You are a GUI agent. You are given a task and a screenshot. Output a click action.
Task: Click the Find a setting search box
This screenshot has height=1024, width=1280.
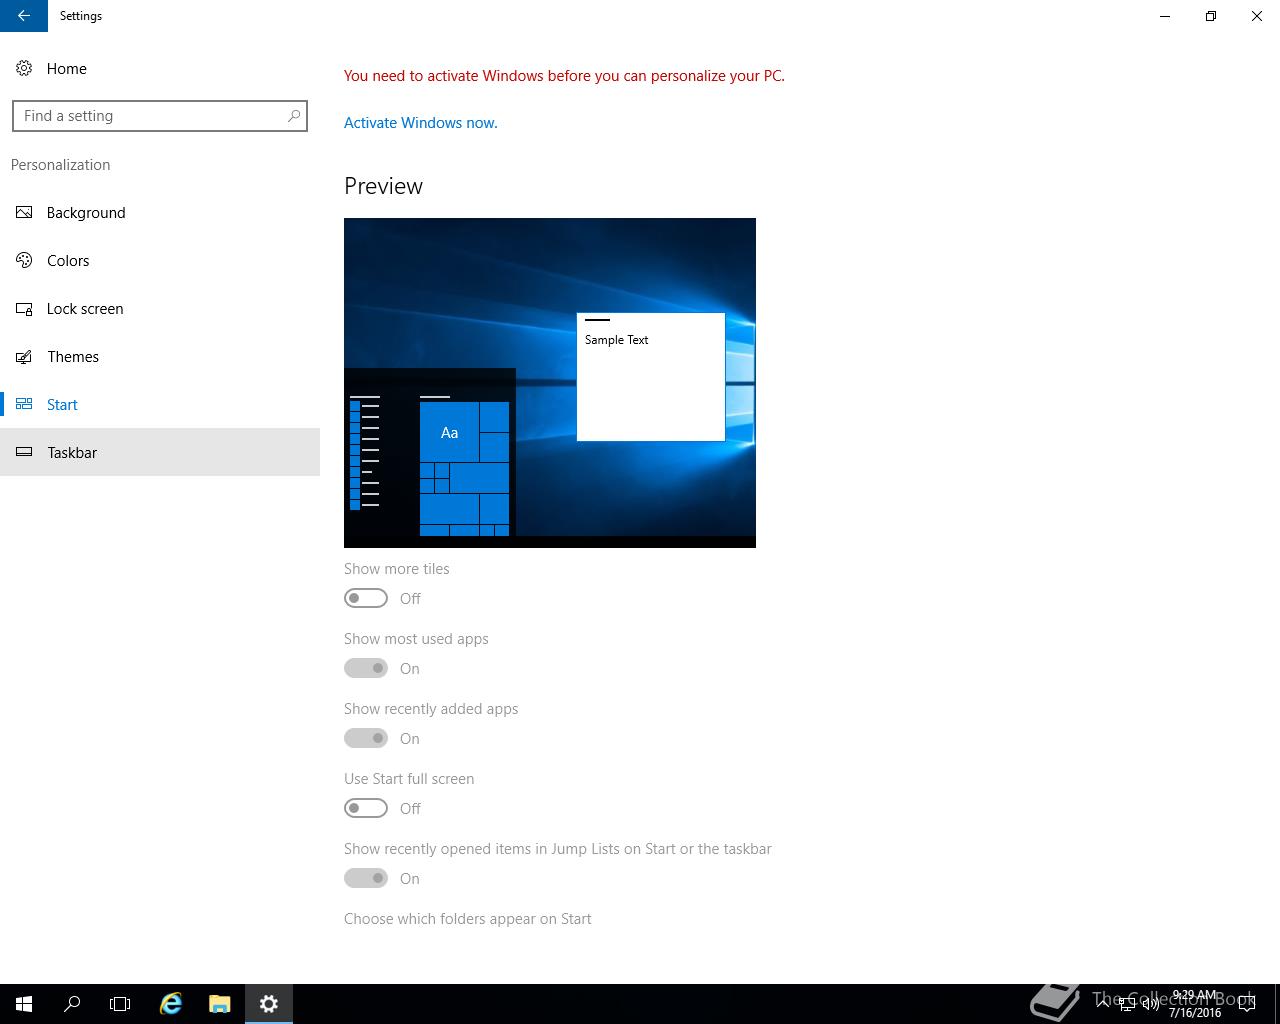tap(160, 116)
